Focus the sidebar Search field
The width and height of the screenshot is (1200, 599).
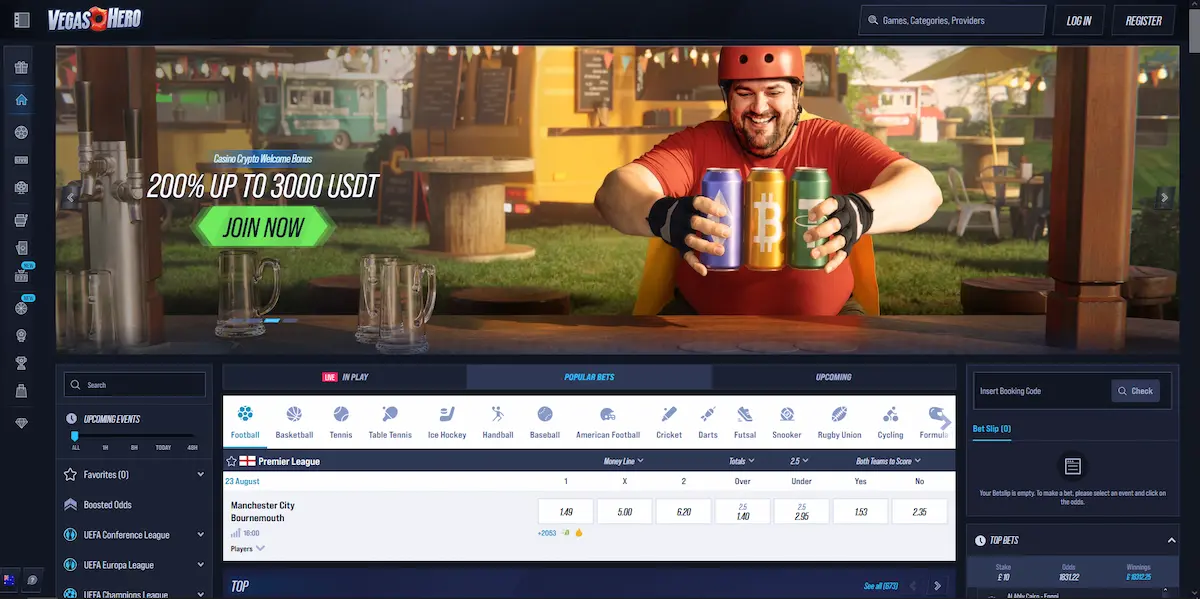pyautogui.click(x=135, y=385)
